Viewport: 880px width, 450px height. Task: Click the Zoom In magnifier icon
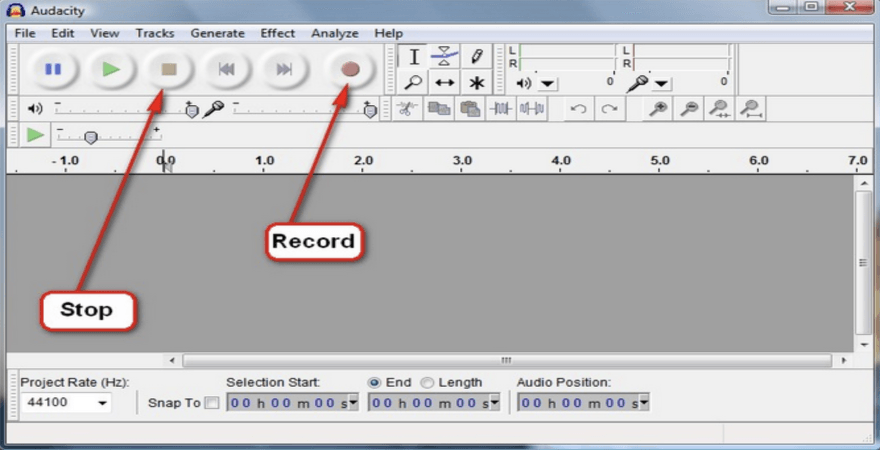[658, 108]
